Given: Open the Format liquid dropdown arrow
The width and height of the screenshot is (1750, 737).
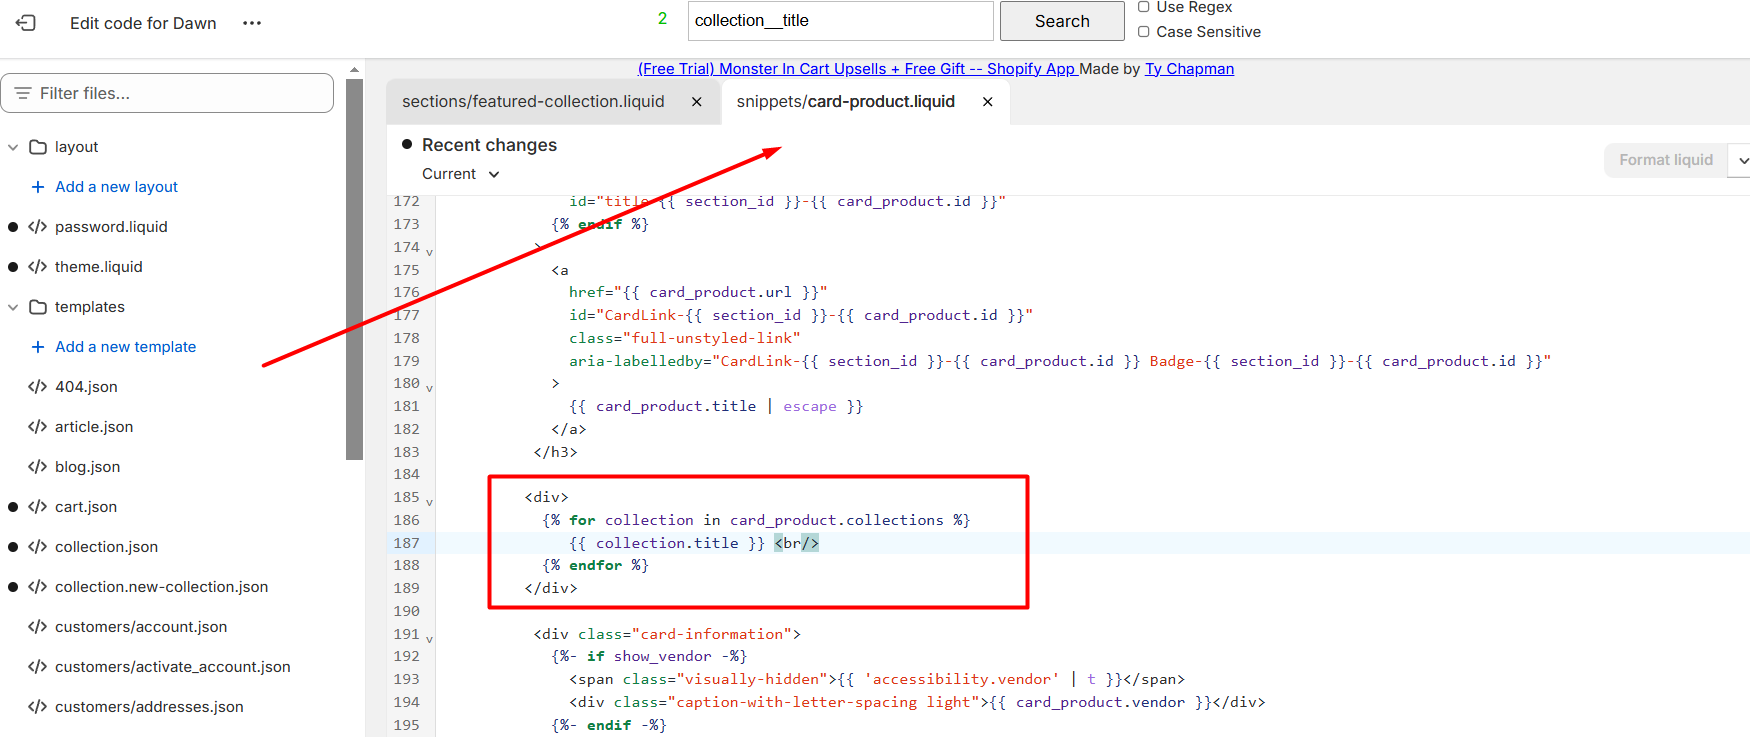Looking at the screenshot, I should (1742, 160).
